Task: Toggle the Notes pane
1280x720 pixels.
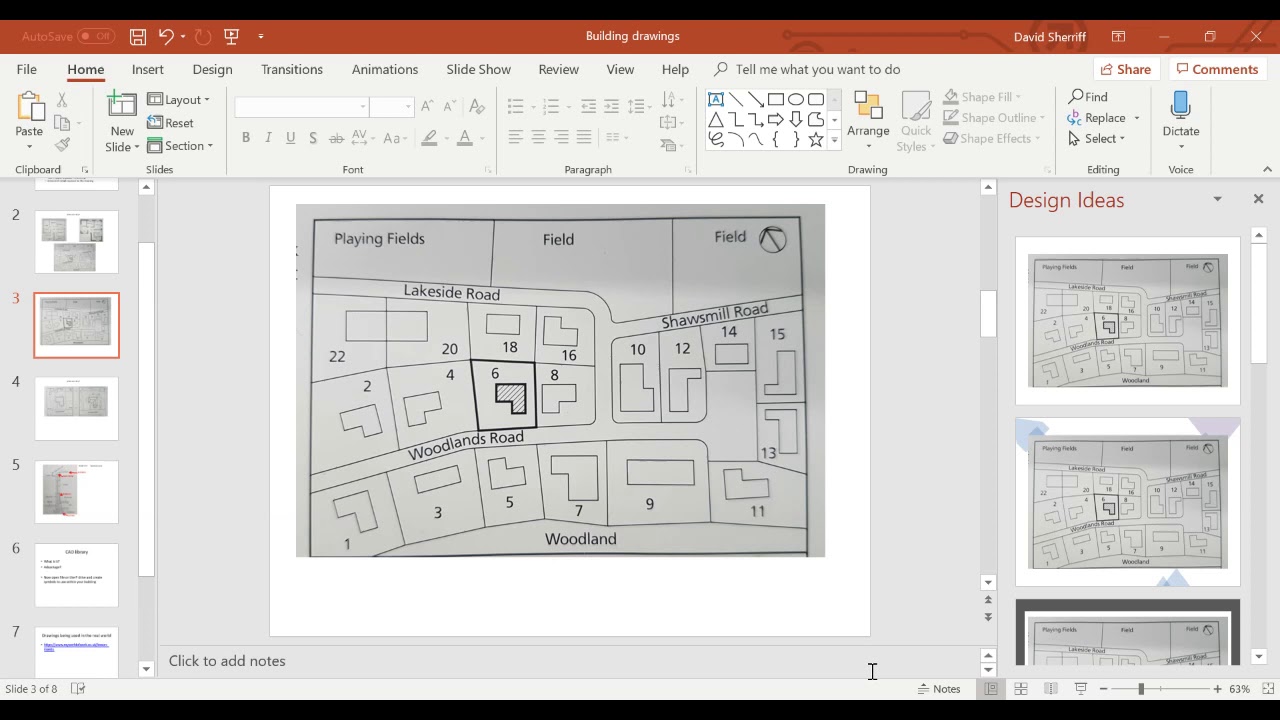Action: point(939,689)
